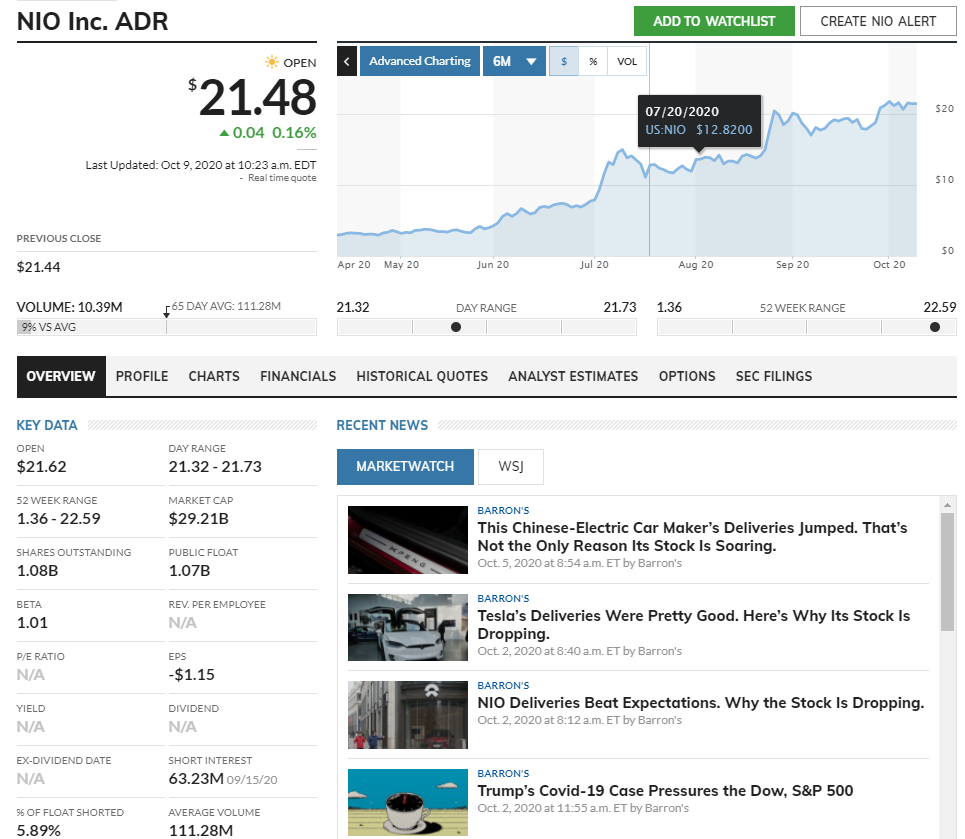Click the PUBLIC FLOAT value 1.07B
The width and height of the screenshot is (965, 839).
click(x=189, y=571)
